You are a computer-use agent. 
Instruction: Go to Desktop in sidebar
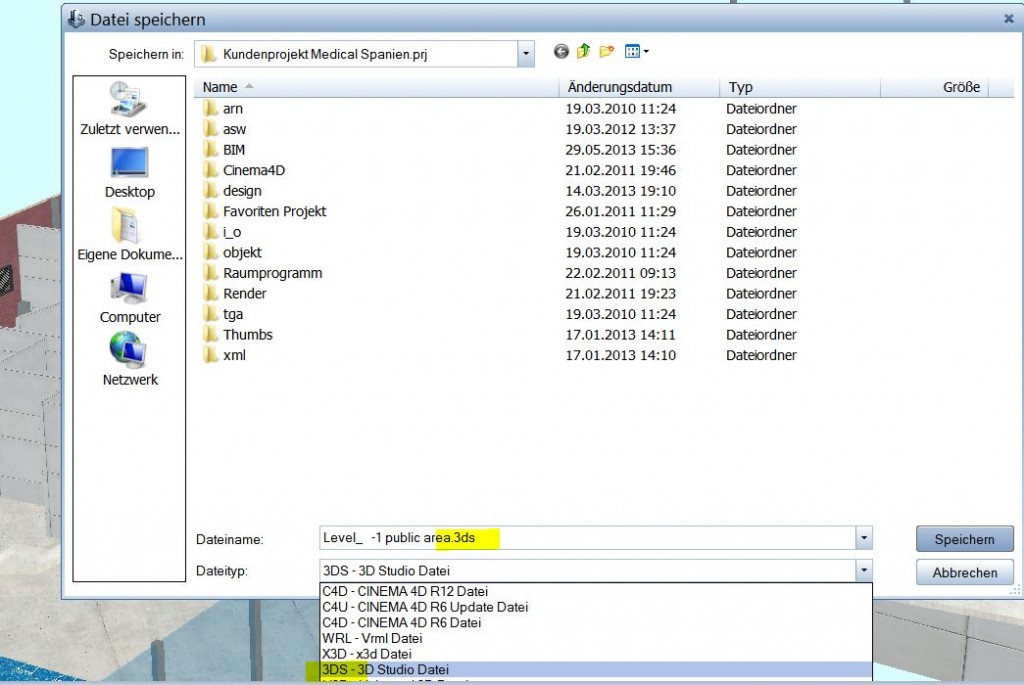130,172
